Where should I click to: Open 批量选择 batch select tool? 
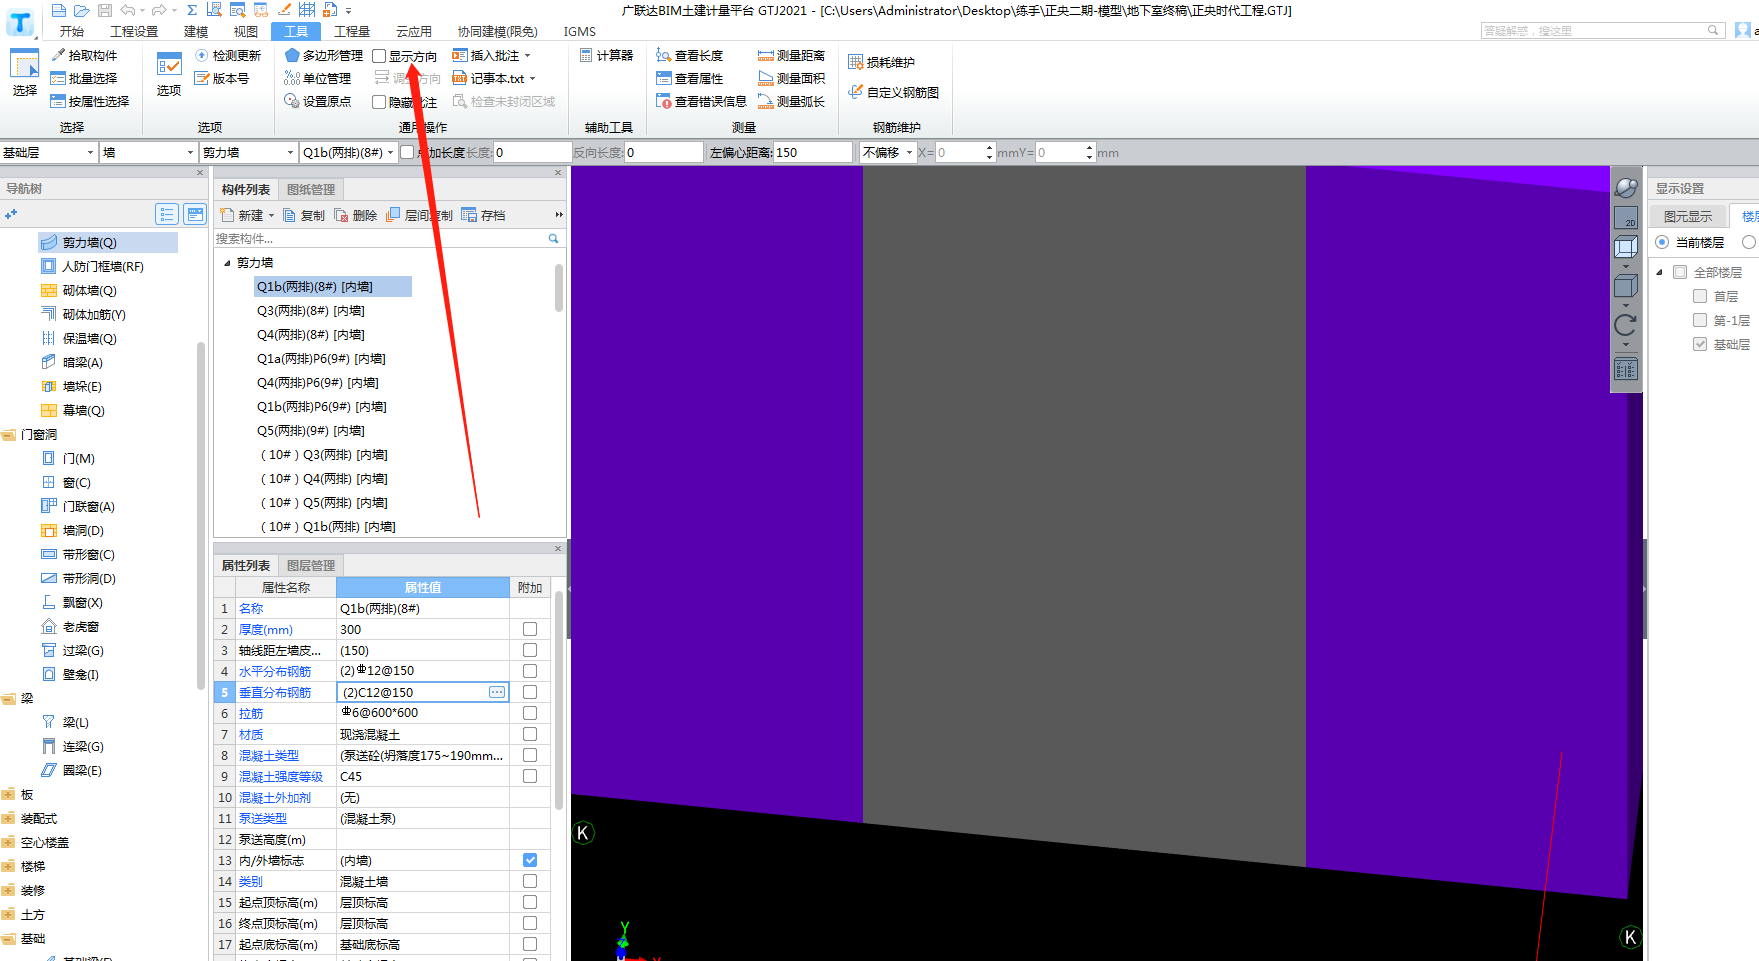84,78
